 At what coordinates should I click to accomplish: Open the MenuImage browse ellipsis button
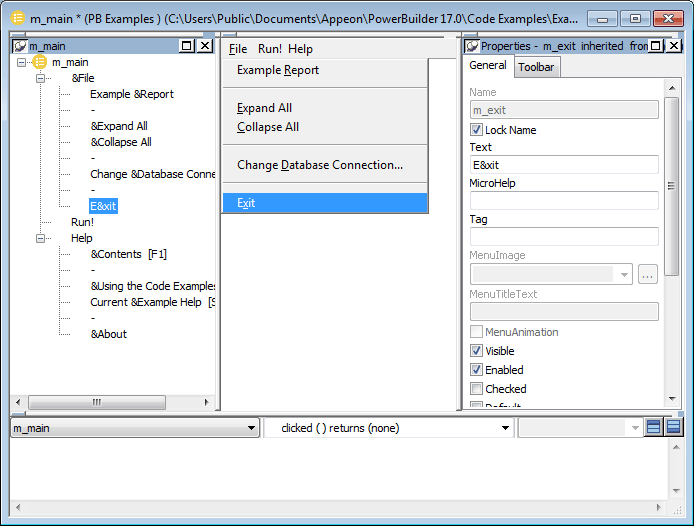[647, 274]
